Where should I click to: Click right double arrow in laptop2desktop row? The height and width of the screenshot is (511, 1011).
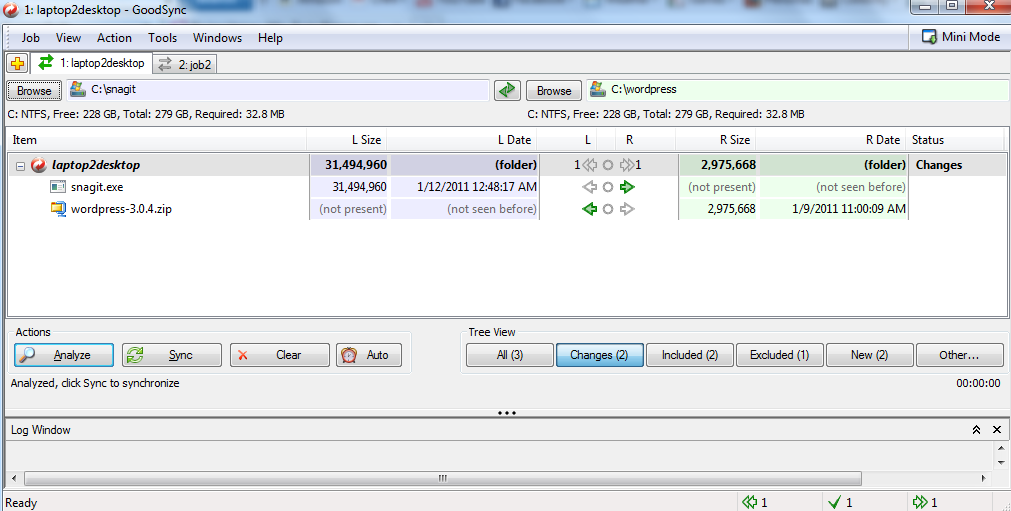[627, 165]
